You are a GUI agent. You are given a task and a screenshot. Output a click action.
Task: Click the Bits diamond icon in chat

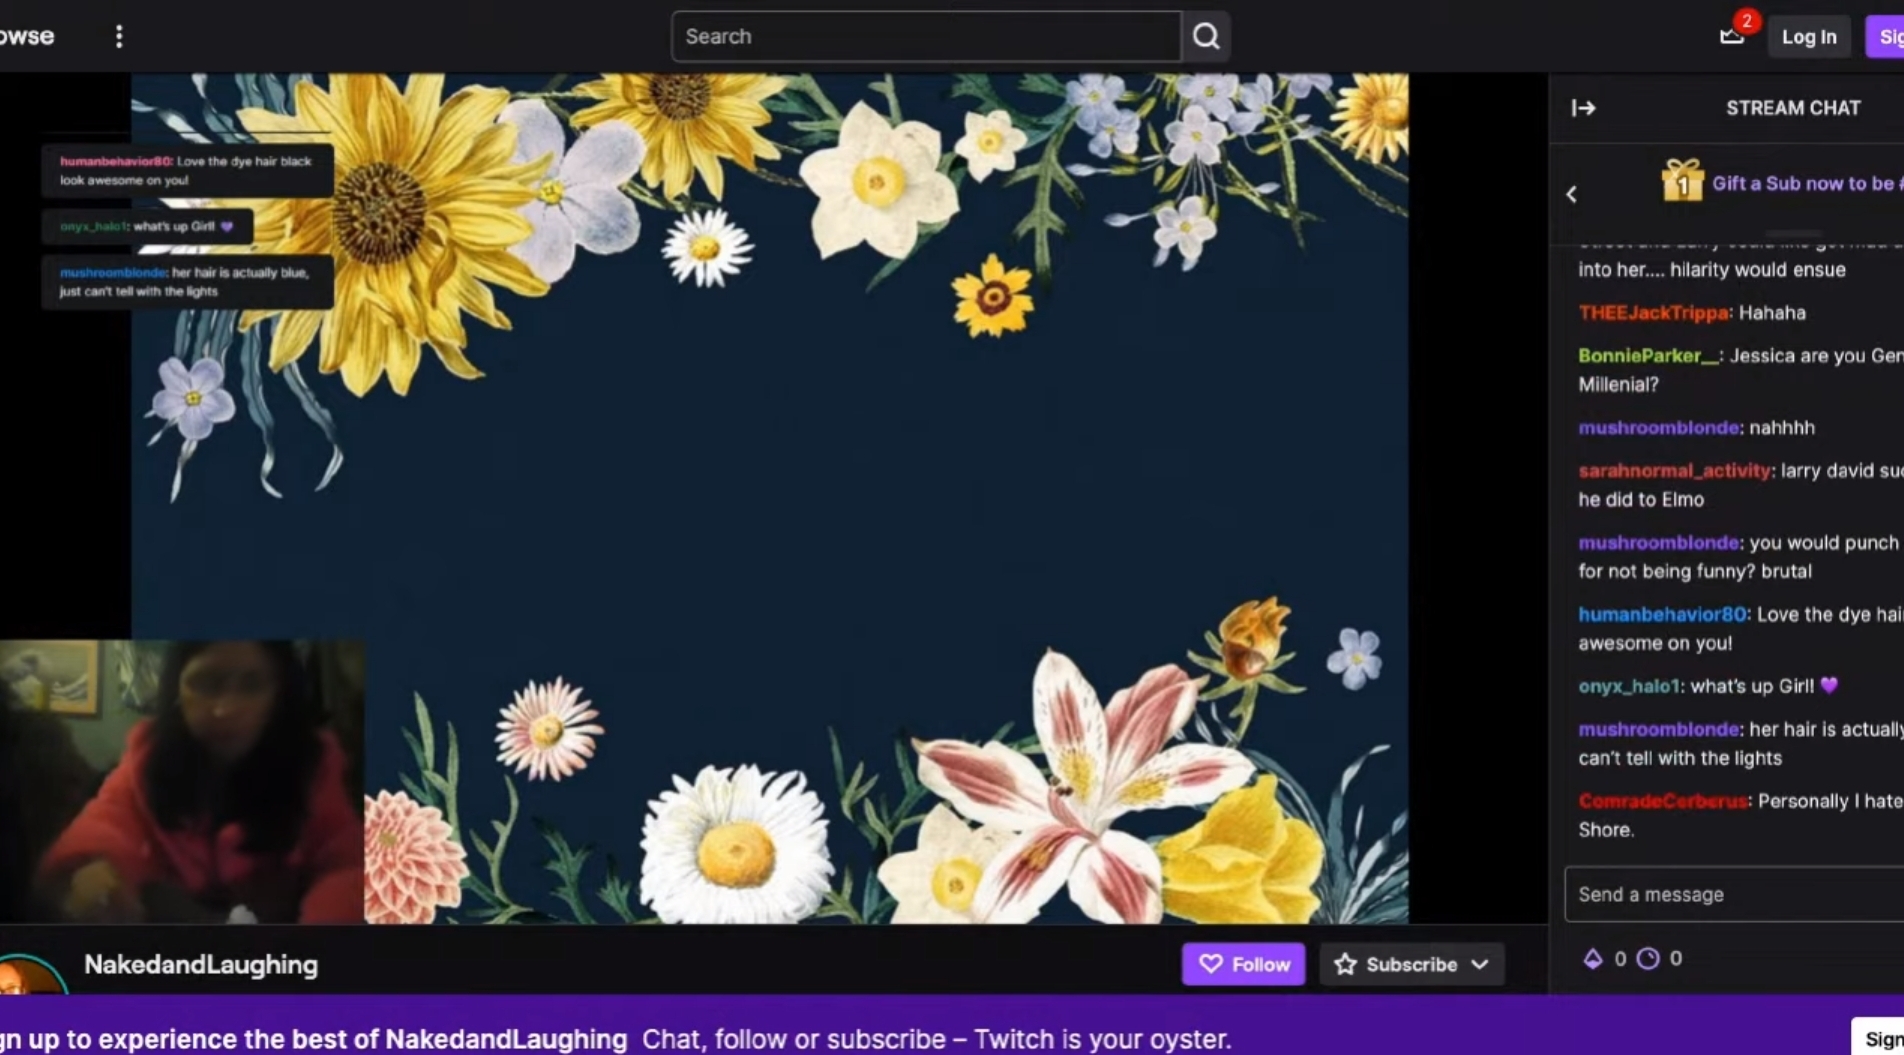[1592, 959]
